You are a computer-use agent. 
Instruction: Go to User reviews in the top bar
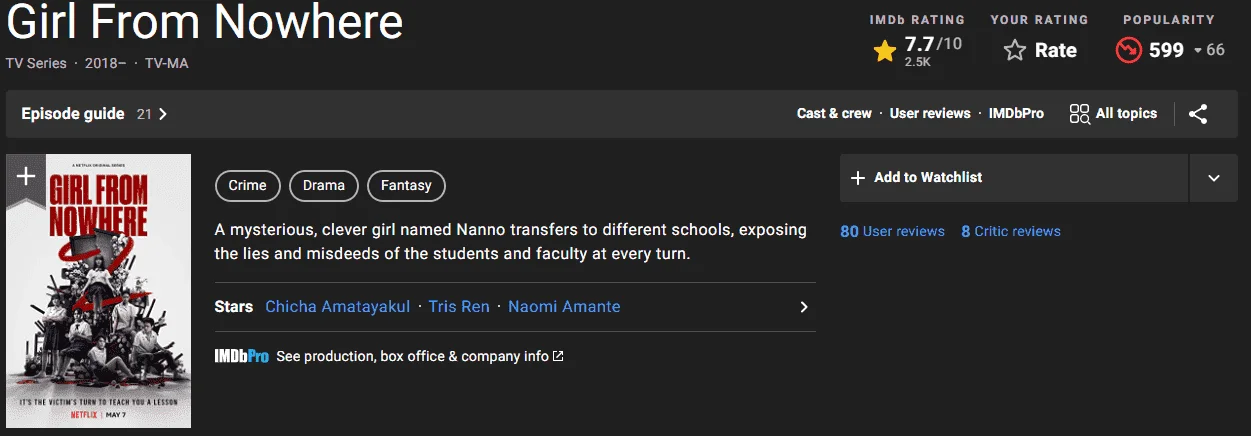[930, 114]
